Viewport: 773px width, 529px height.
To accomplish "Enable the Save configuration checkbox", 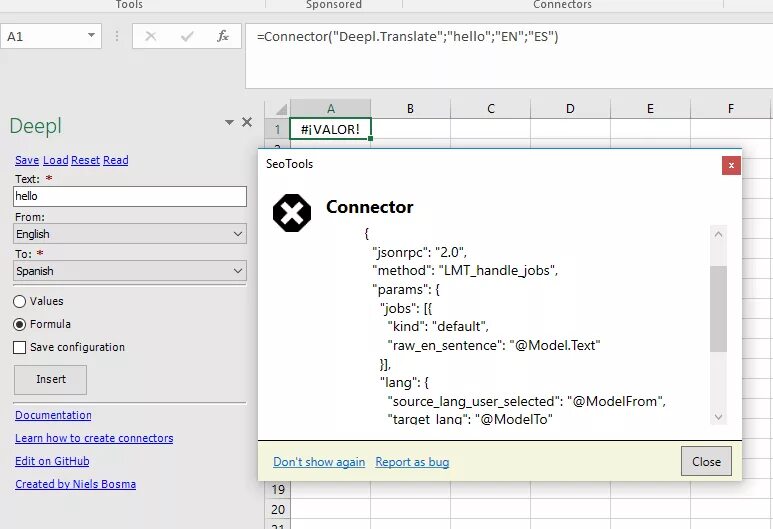I will point(19,348).
